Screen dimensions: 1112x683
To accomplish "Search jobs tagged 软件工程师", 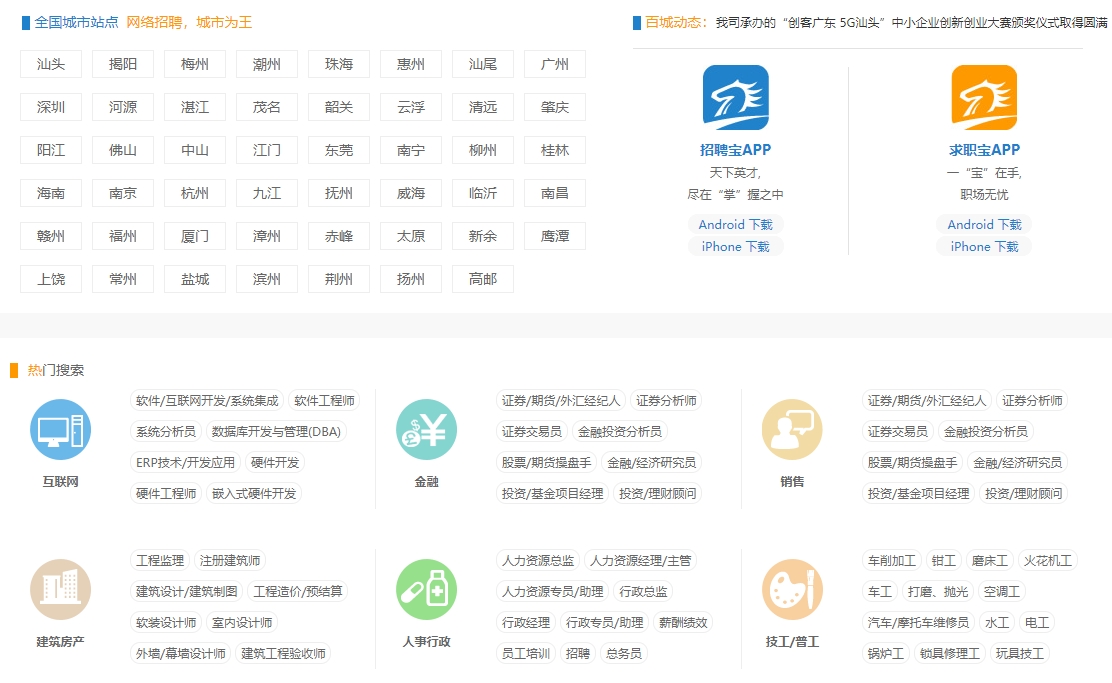I will click(324, 401).
